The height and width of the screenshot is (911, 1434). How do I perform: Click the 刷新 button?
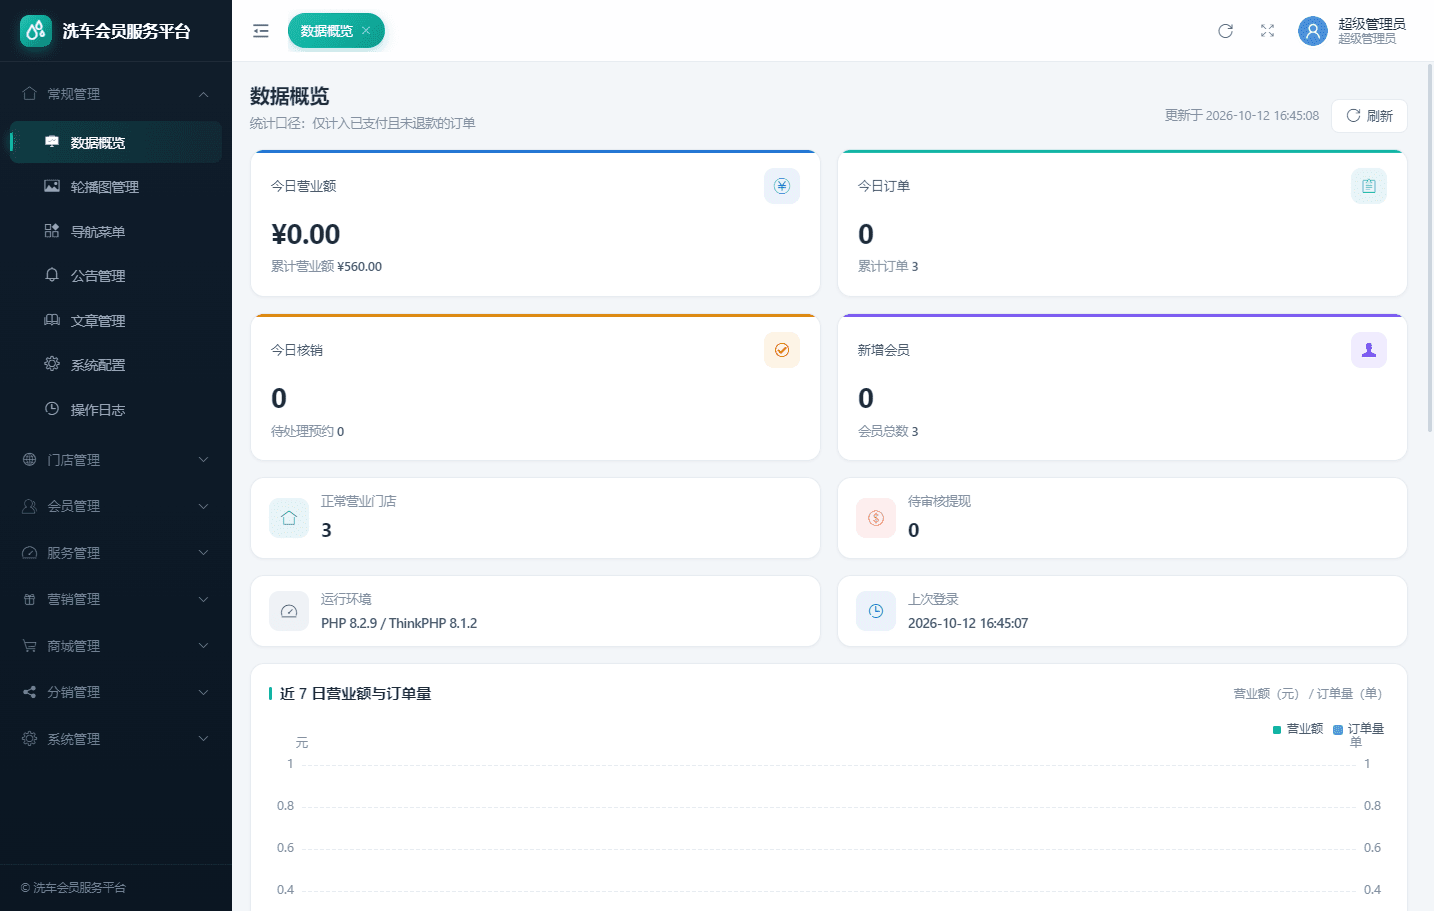point(1369,116)
